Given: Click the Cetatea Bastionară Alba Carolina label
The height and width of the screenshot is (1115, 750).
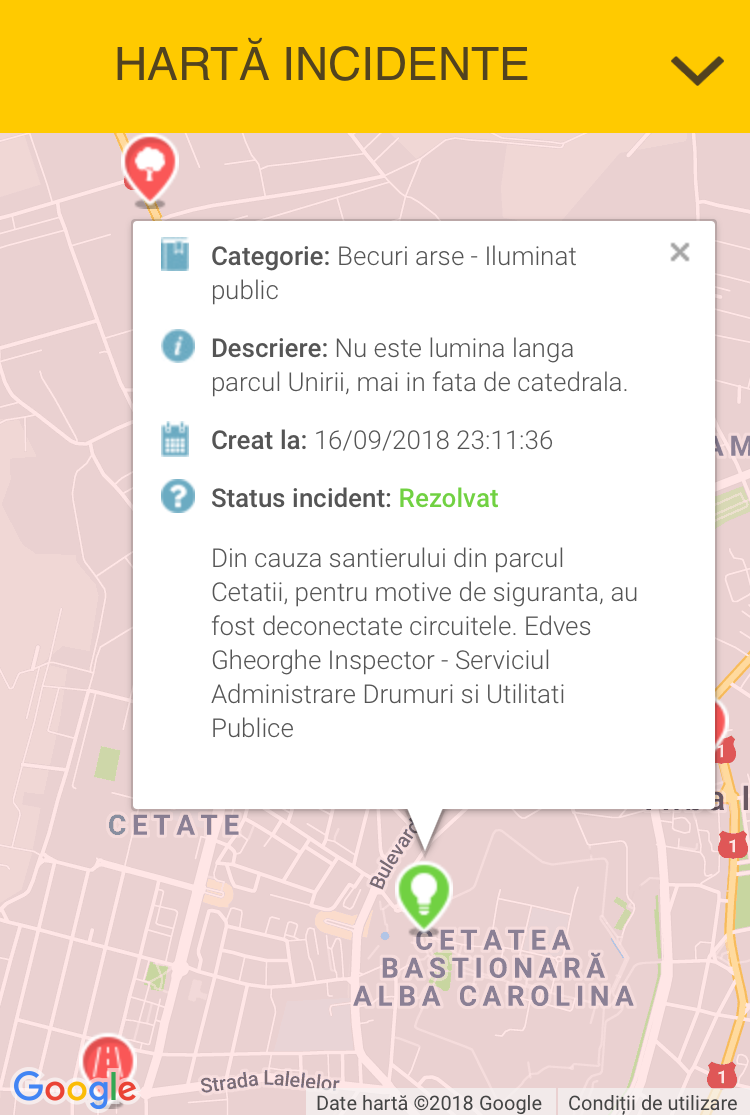Looking at the screenshot, I should point(494,968).
